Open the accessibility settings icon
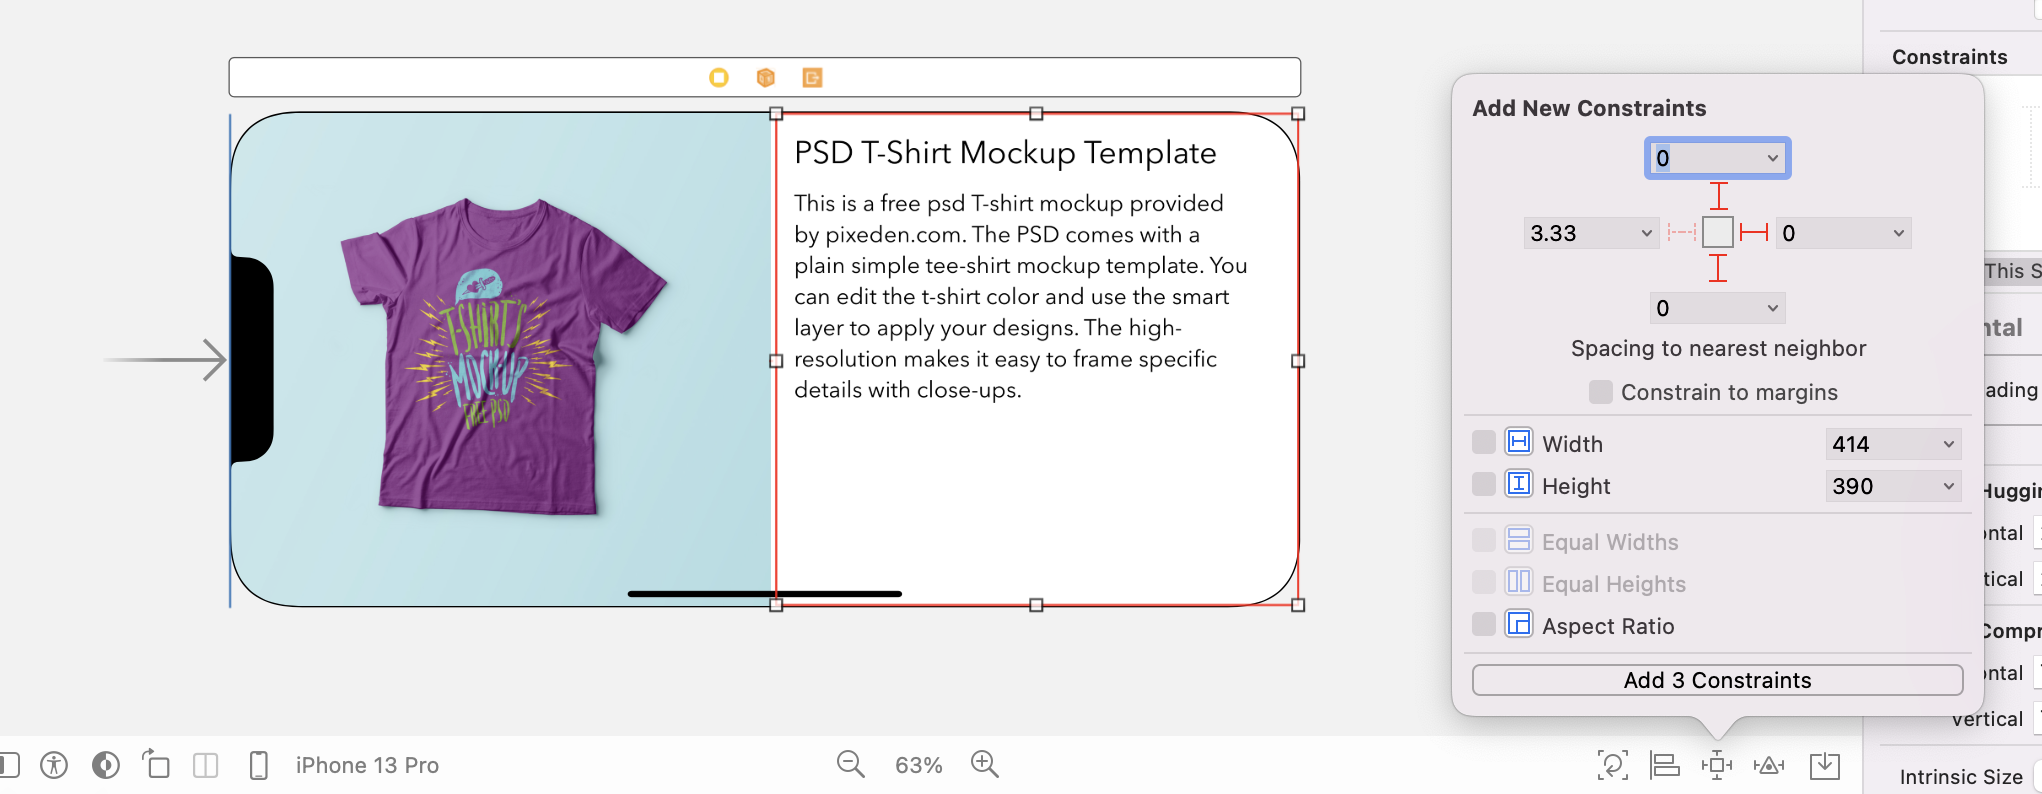The height and width of the screenshot is (794, 2042). (54, 765)
